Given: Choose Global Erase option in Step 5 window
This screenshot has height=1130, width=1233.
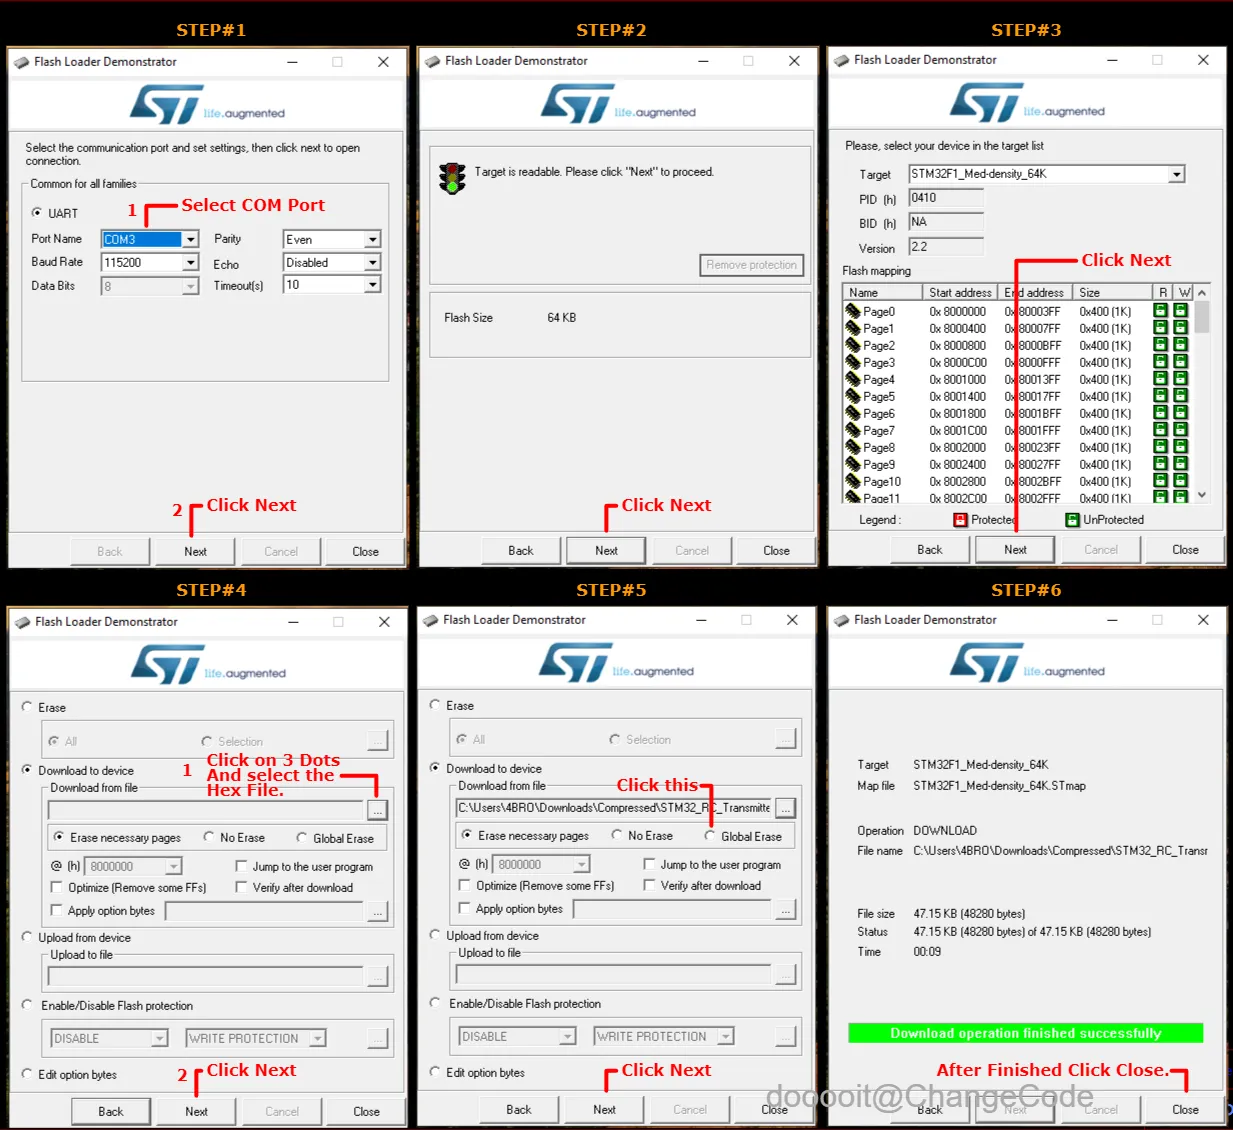Looking at the screenshot, I should point(710,836).
